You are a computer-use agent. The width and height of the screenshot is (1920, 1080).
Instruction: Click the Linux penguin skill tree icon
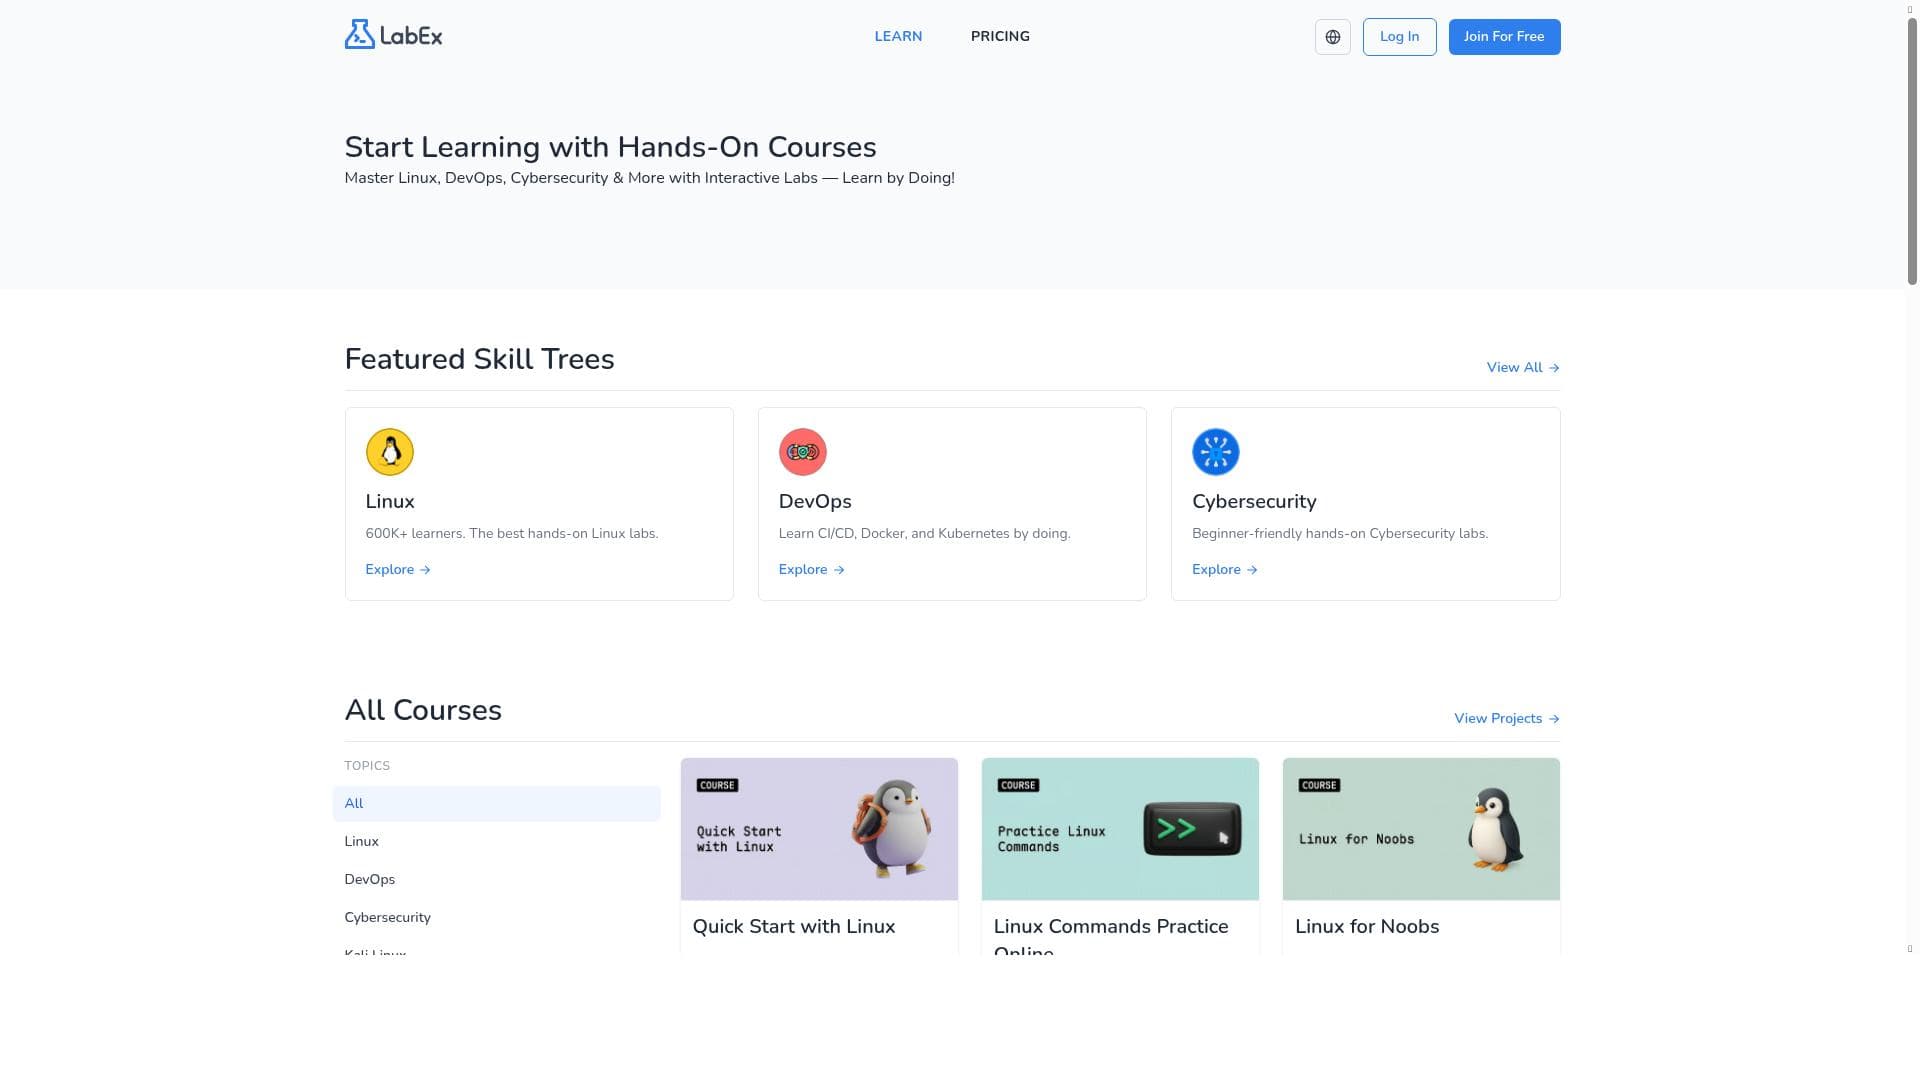390,452
